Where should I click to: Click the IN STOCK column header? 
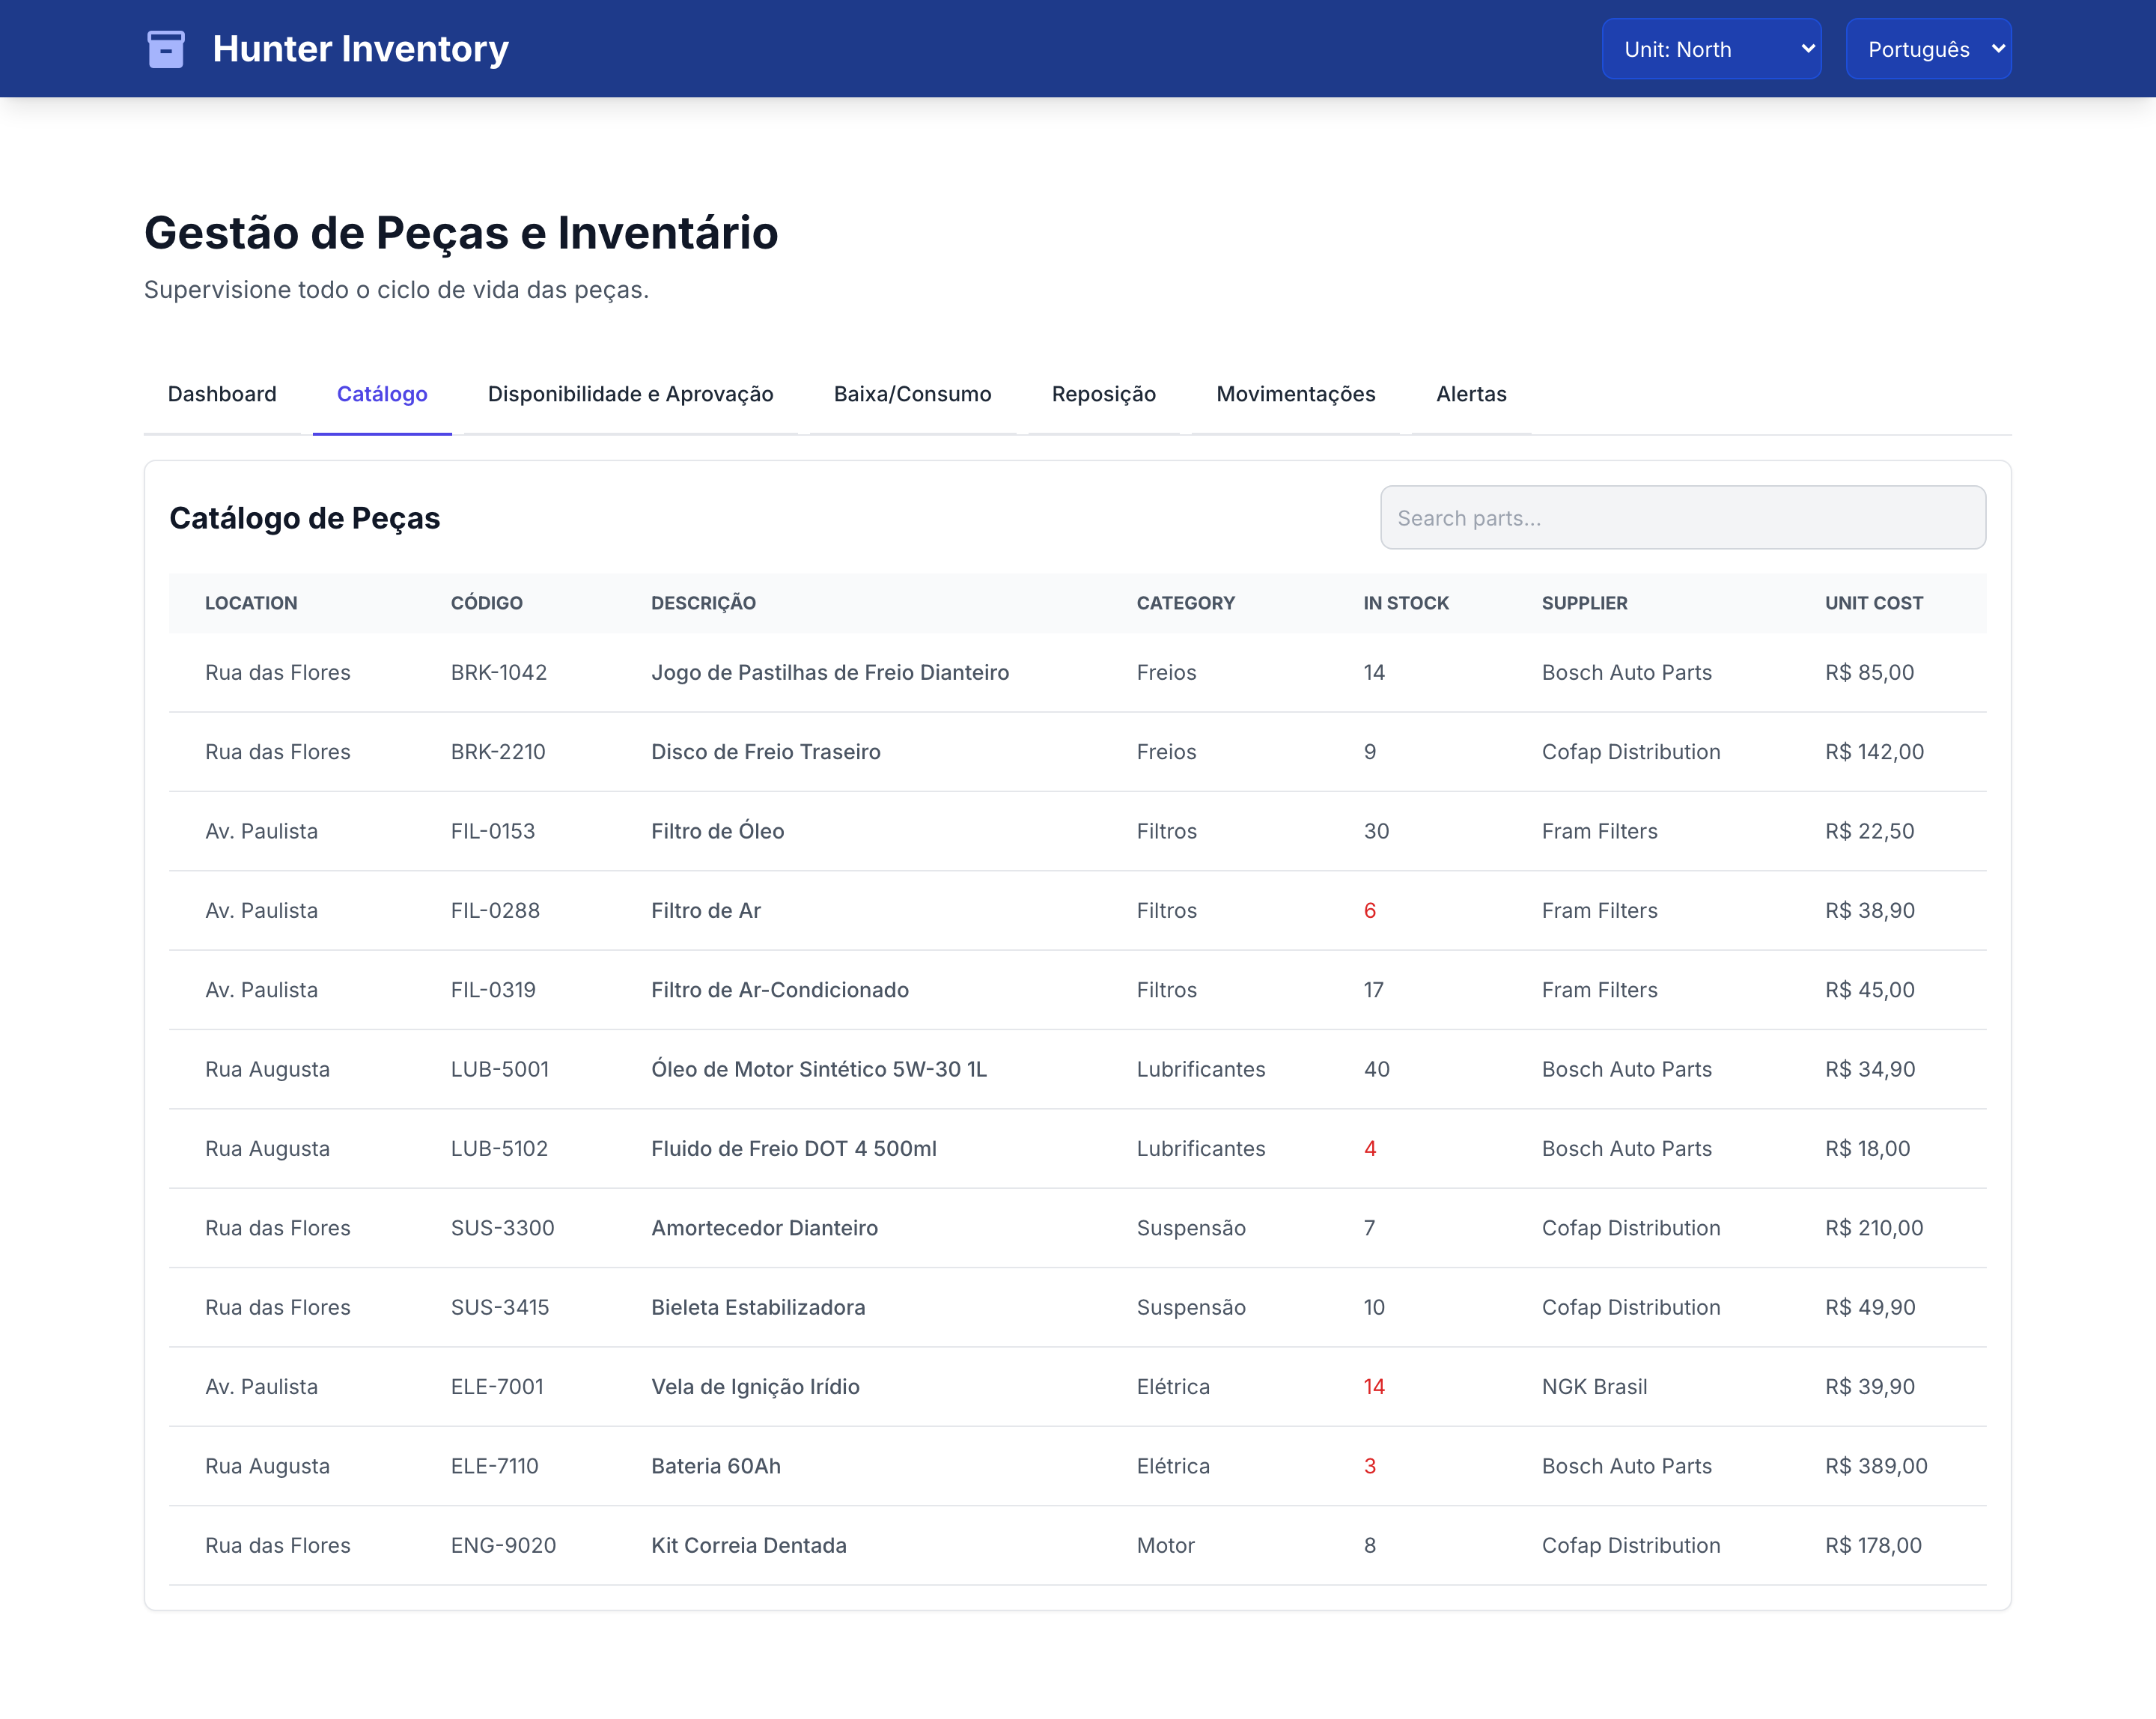(x=1405, y=603)
